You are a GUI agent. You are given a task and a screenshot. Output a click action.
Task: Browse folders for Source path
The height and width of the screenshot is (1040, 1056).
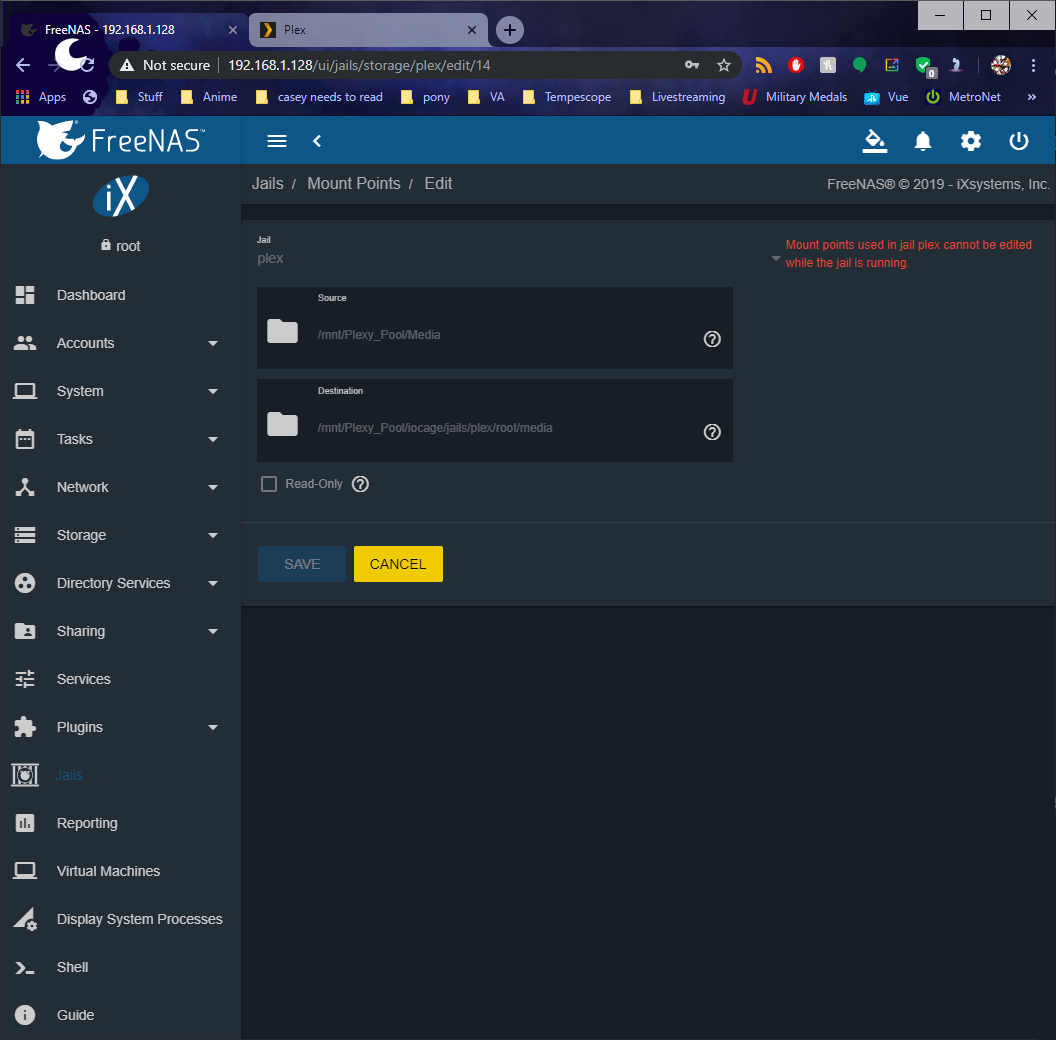(x=282, y=331)
